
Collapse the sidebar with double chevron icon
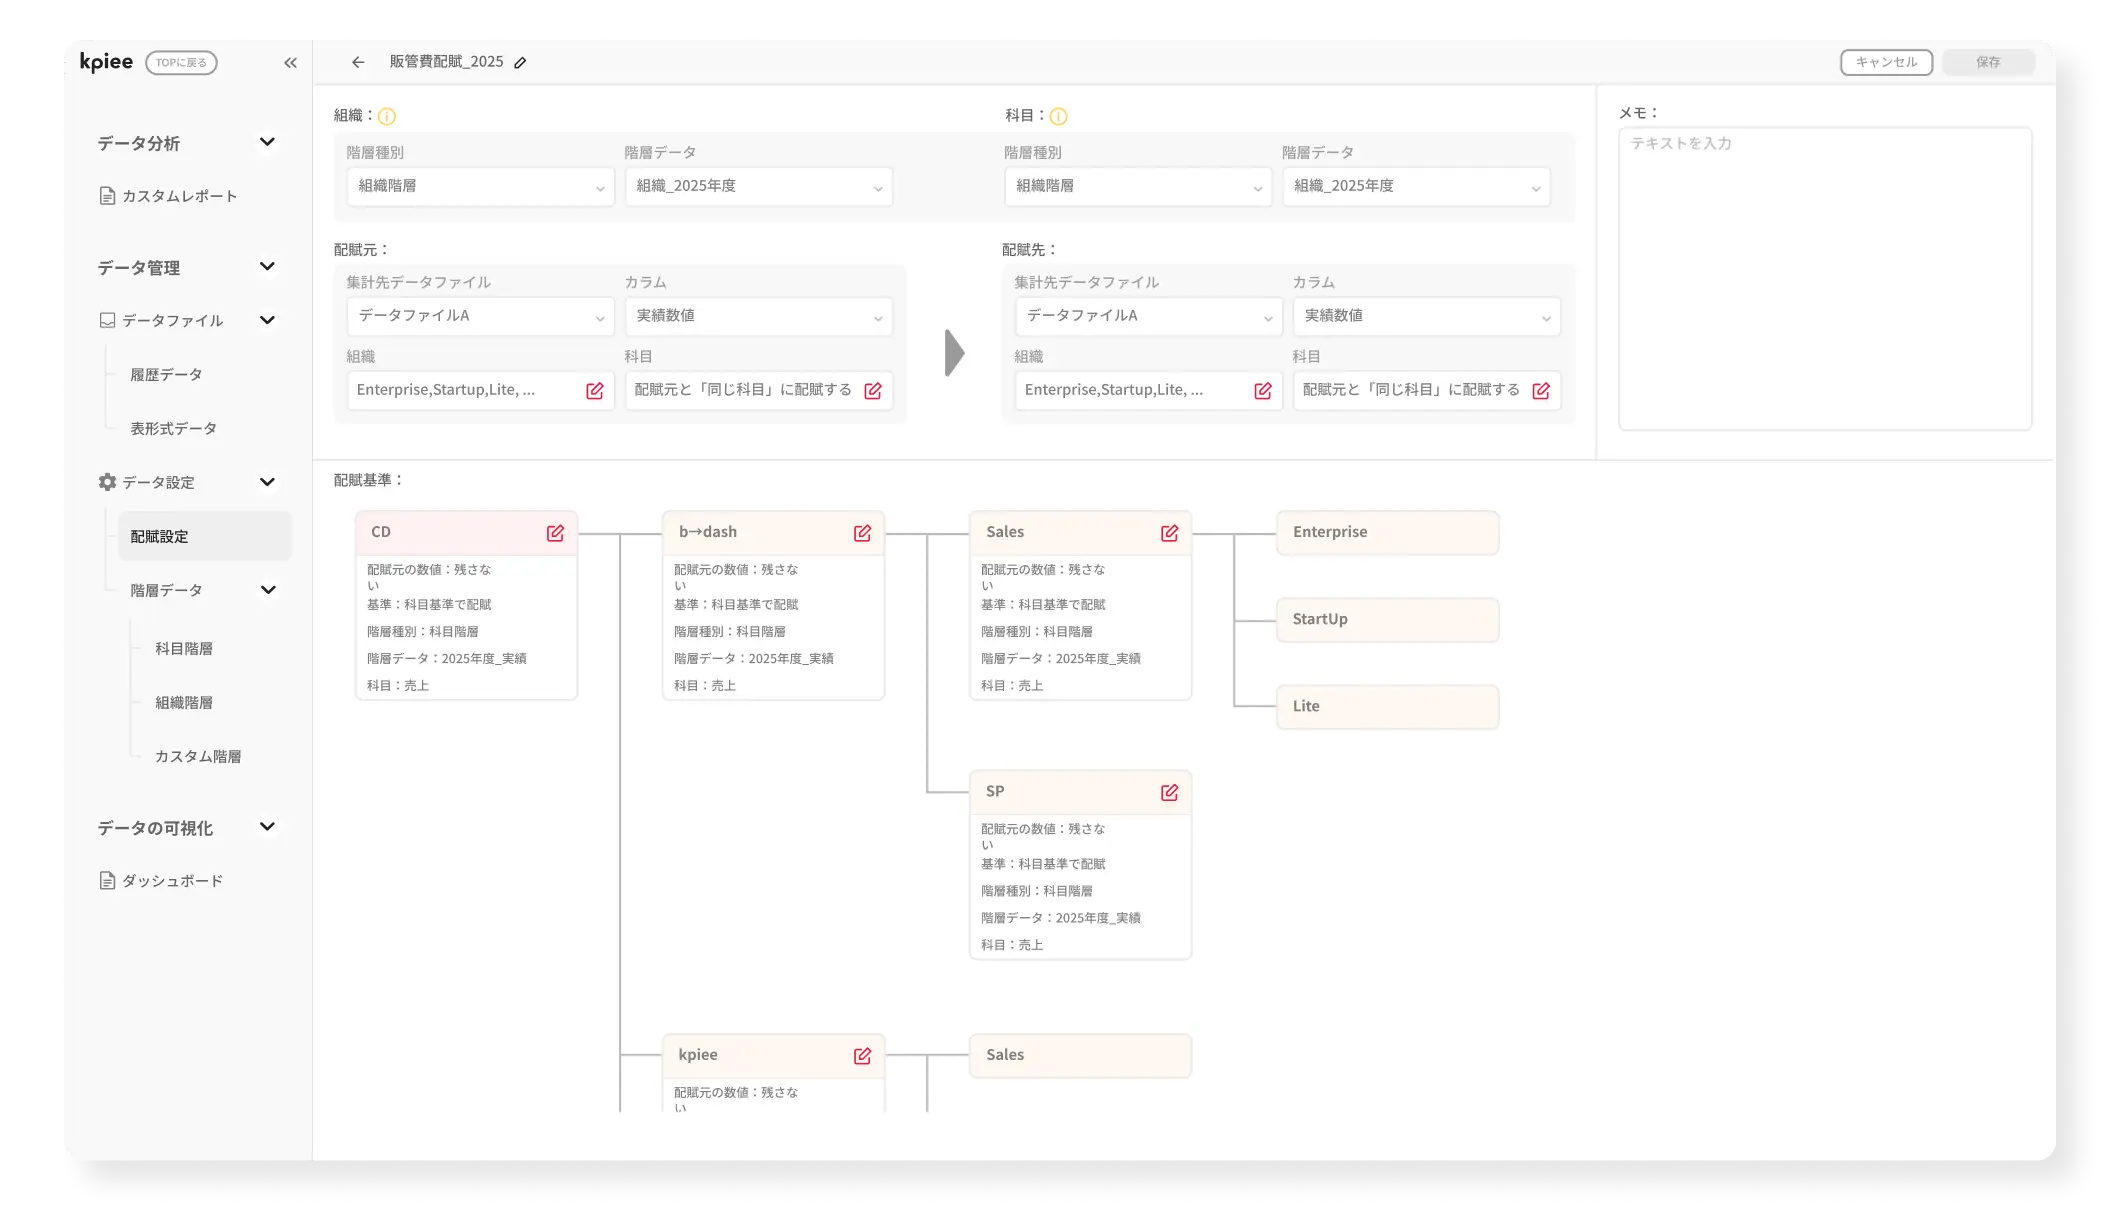(290, 63)
